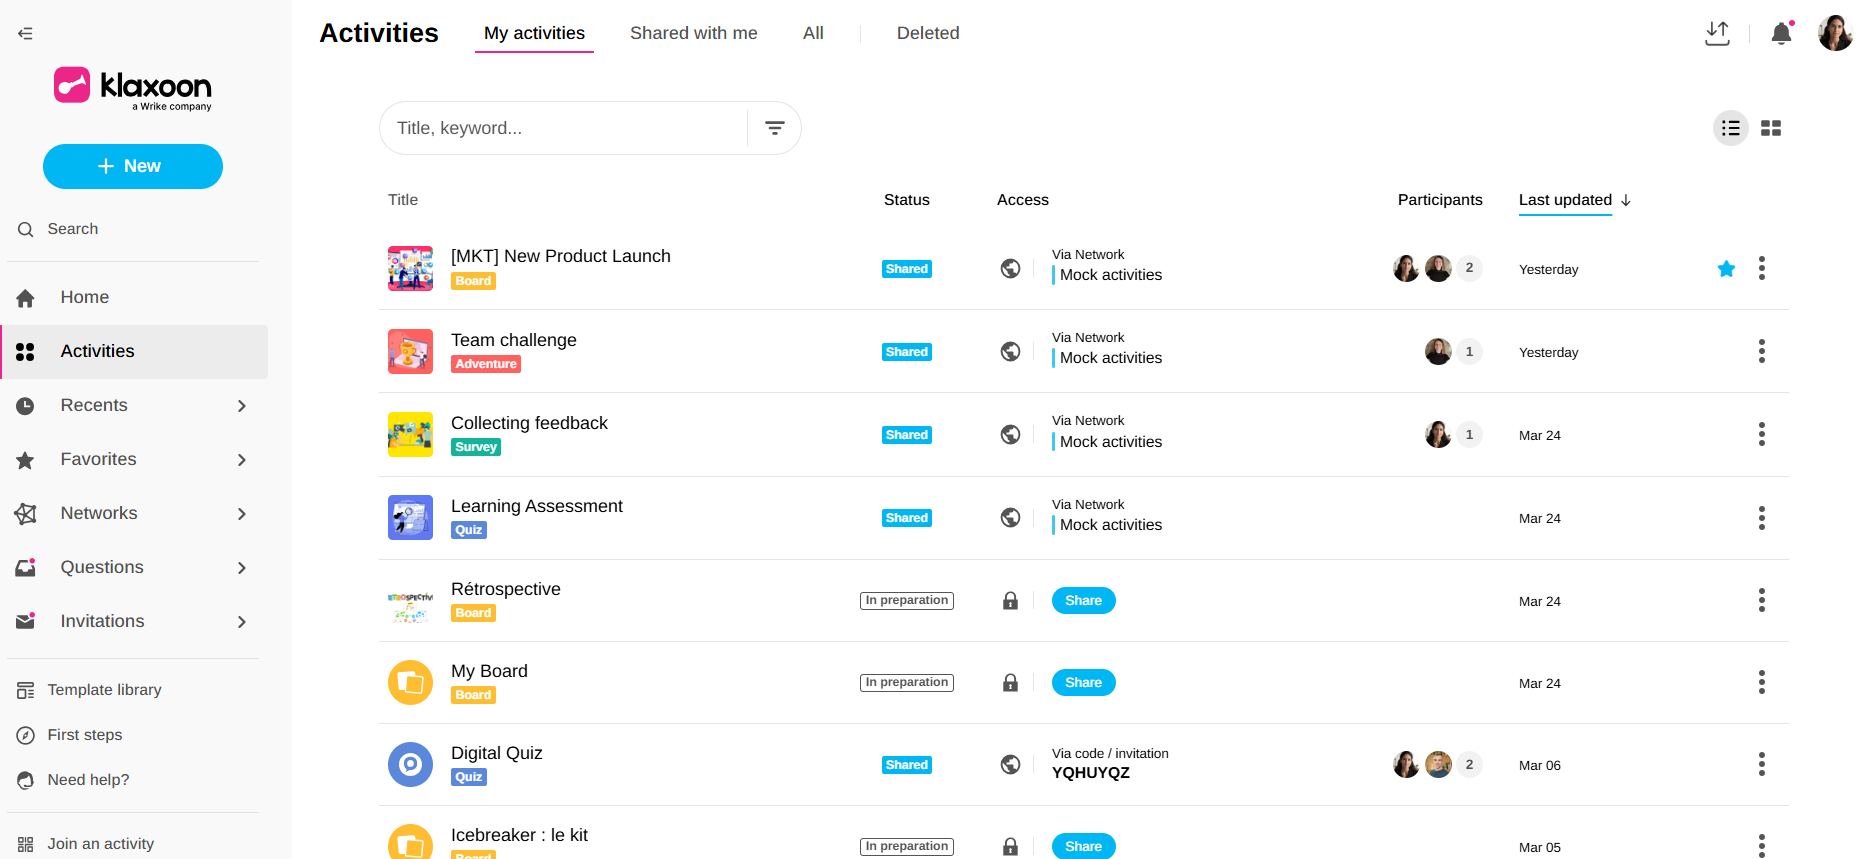
Task: Open search filter options icon
Action: pos(774,128)
